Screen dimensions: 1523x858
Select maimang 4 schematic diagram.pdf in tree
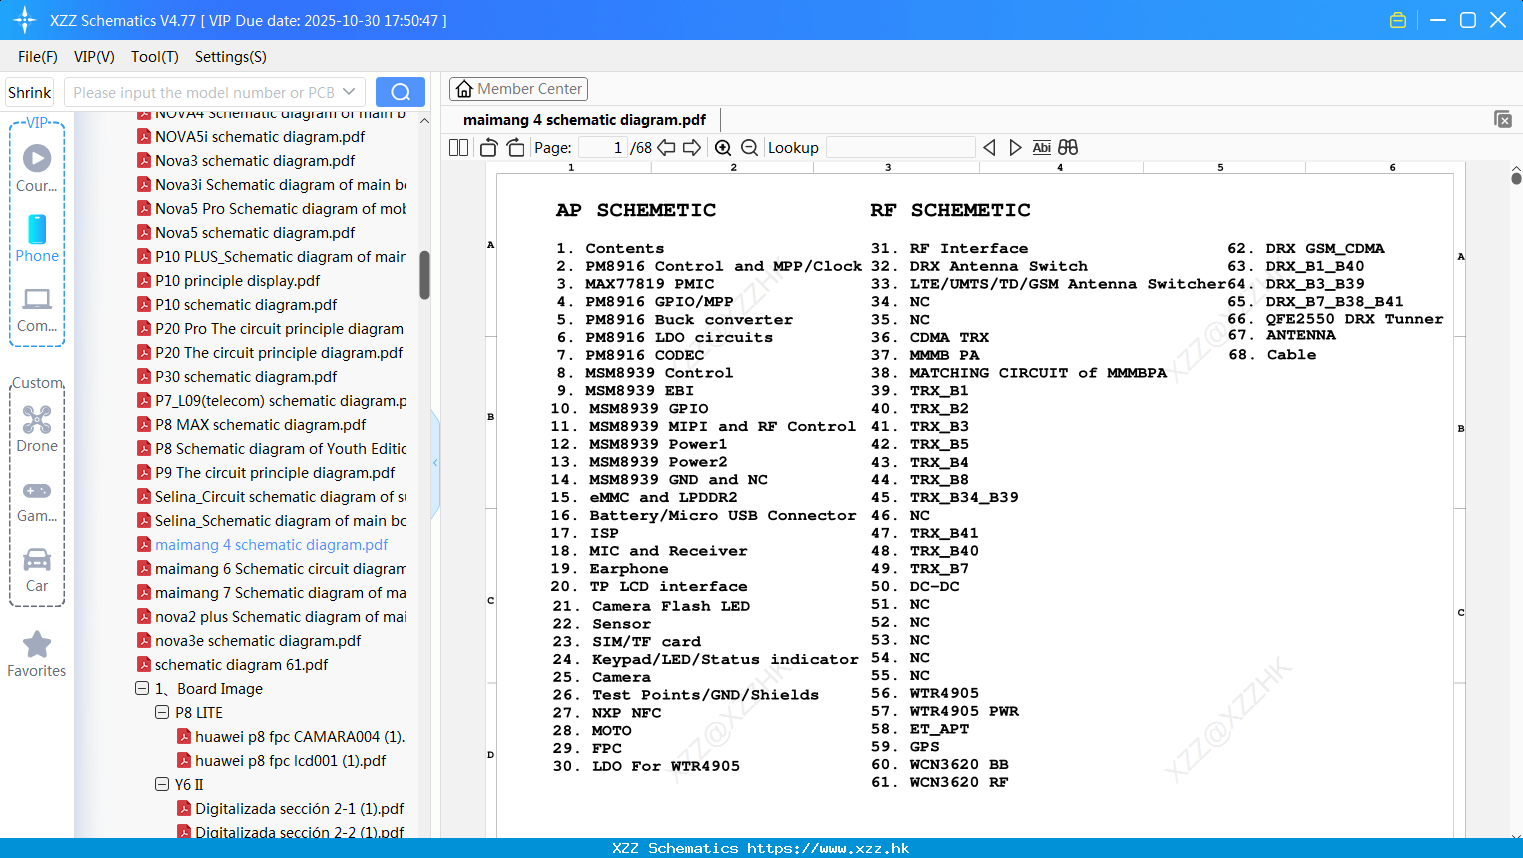[x=271, y=544]
